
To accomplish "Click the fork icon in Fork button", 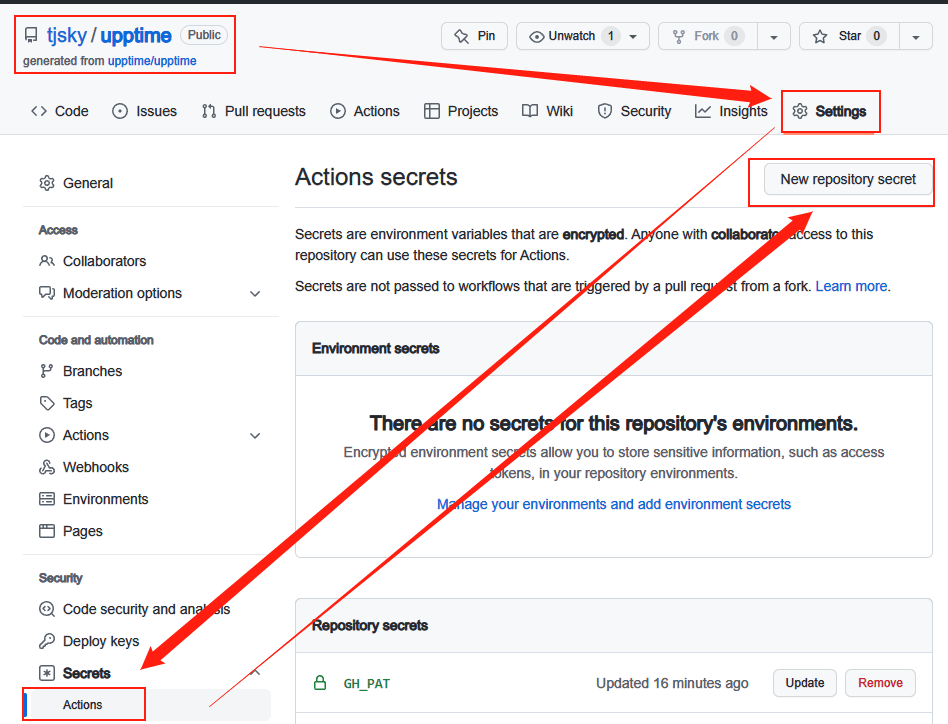I will point(679,37).
